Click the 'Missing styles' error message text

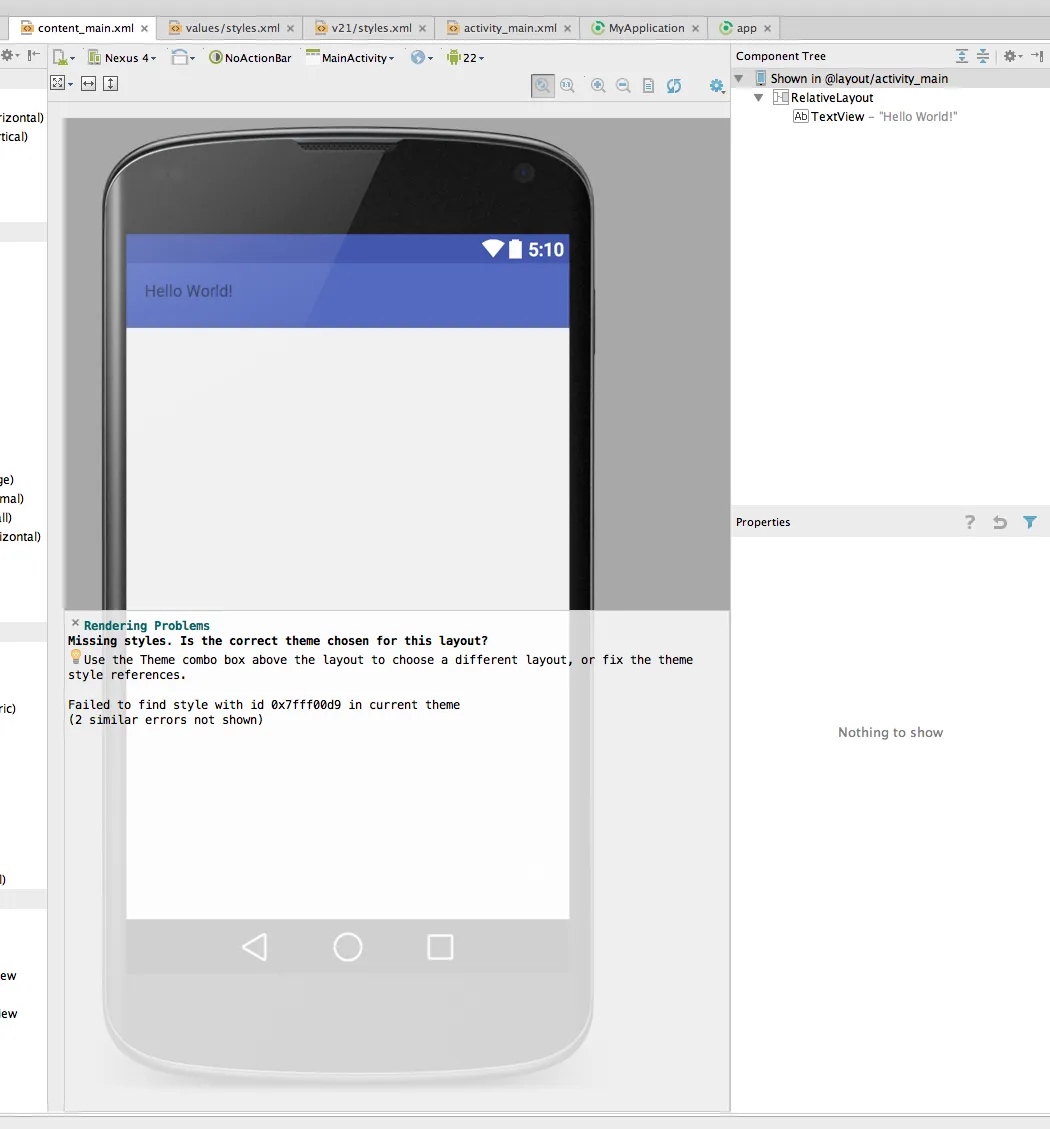pyautogui.click(x=278, y=641)
